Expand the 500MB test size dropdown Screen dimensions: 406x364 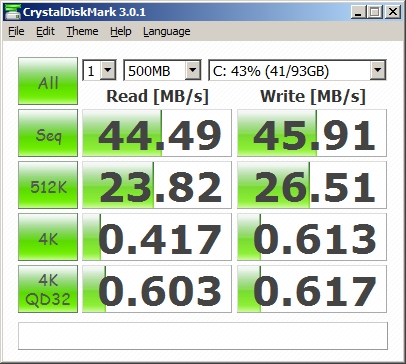tap(193, 70)
